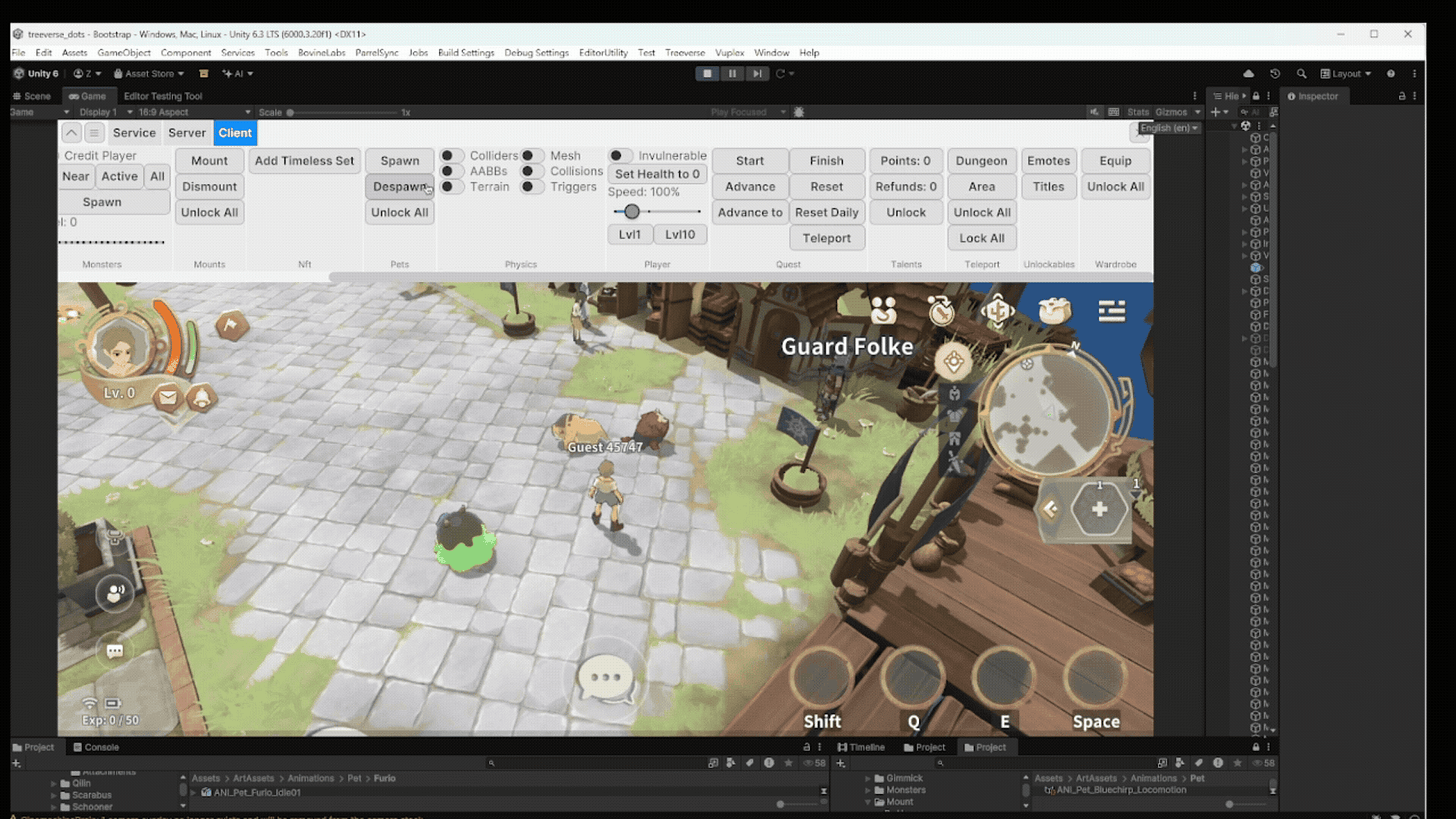Click the in-game friends group icon
The image size is (1456, 819).
pos(883,311)
